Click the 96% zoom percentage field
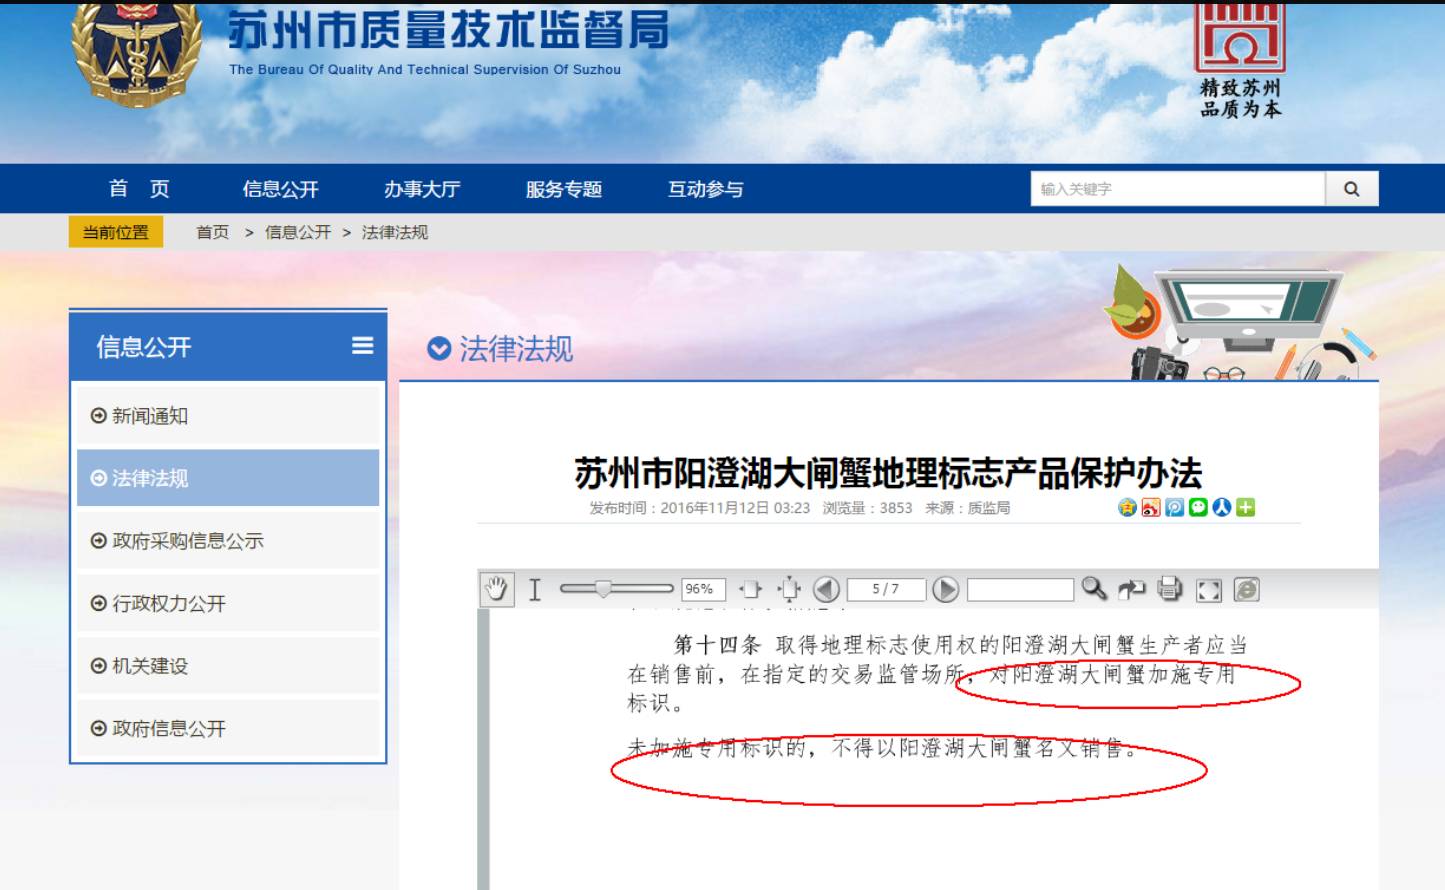 point(703,589)
